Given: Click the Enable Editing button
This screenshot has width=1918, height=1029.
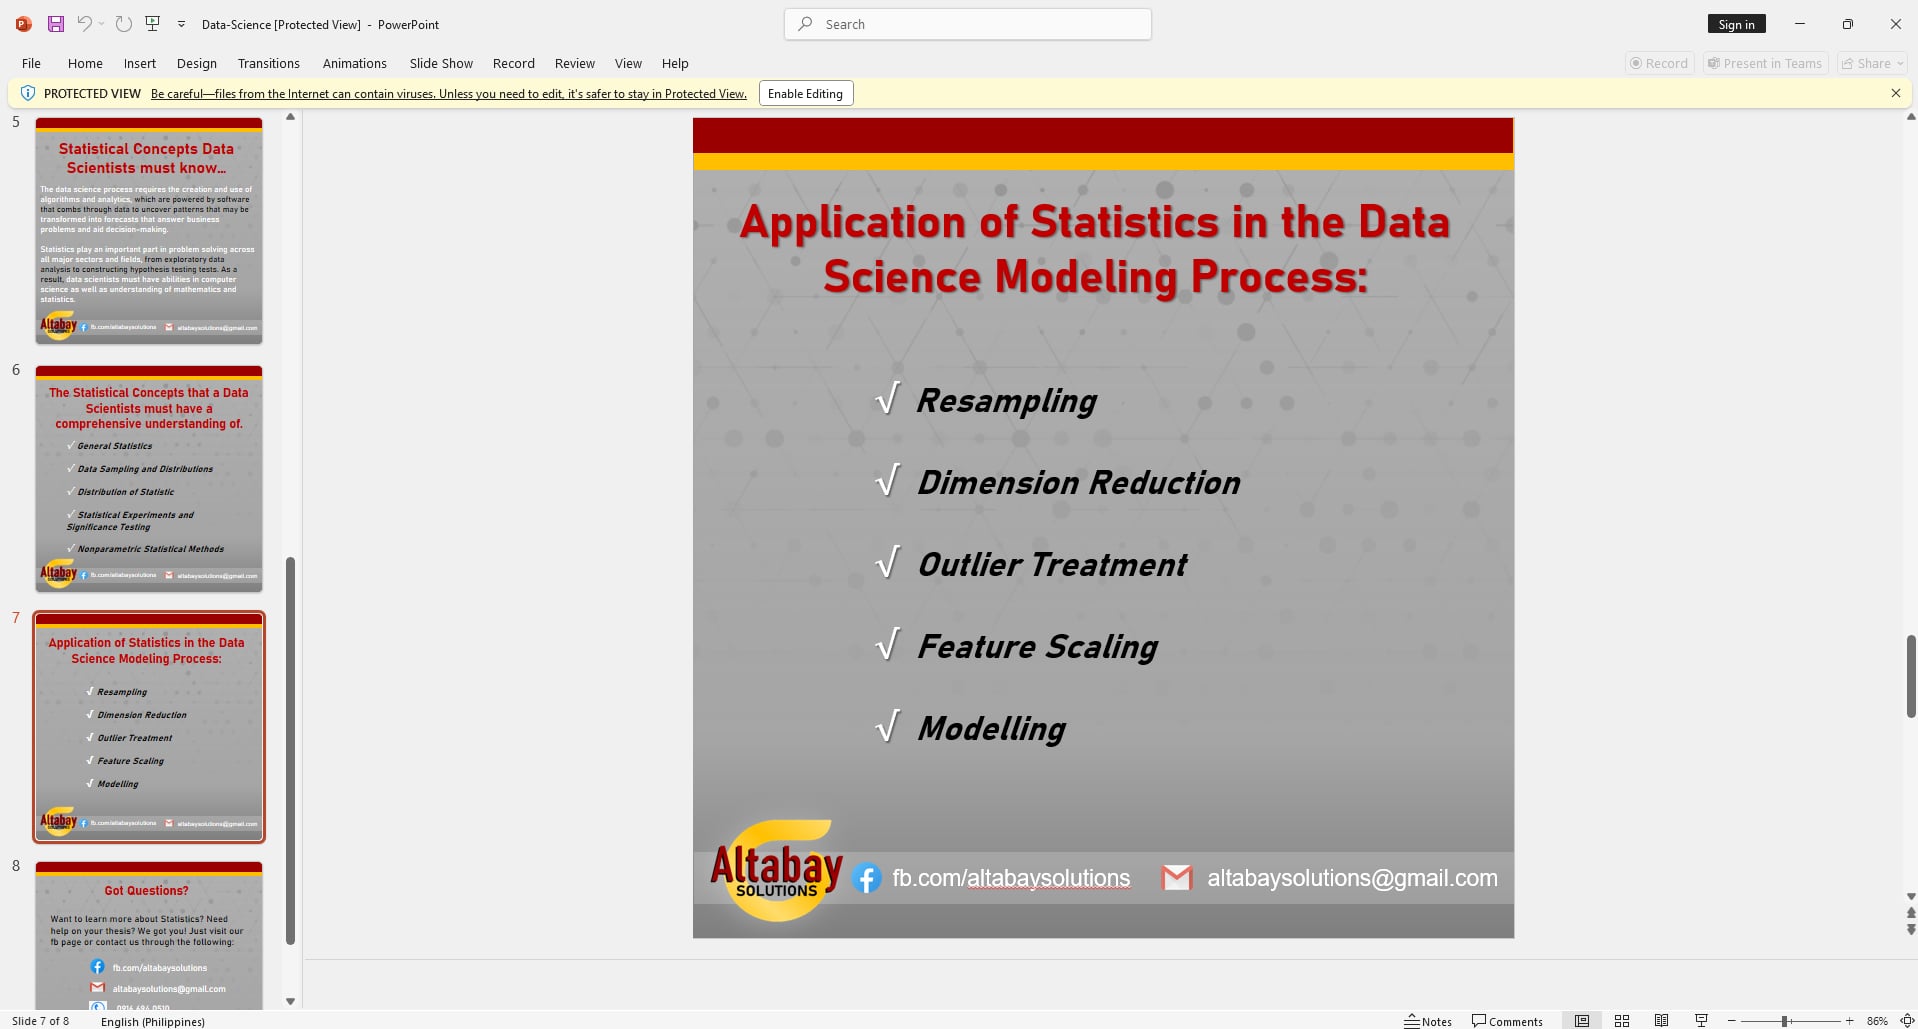Looking at the screenshot, I should click(x=806, y=93).
